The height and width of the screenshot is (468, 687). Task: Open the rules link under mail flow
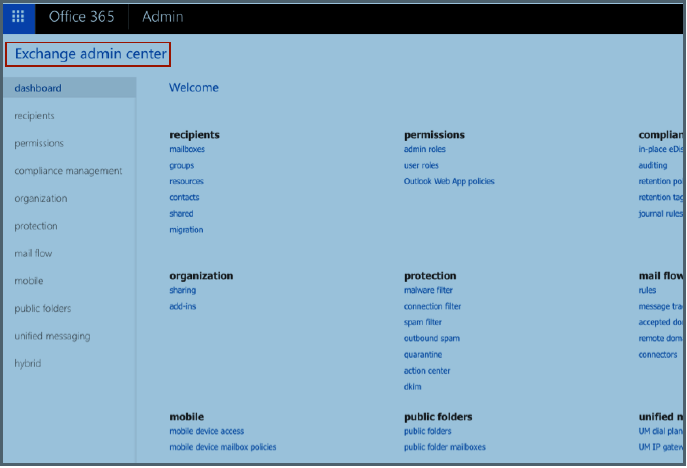647,291
